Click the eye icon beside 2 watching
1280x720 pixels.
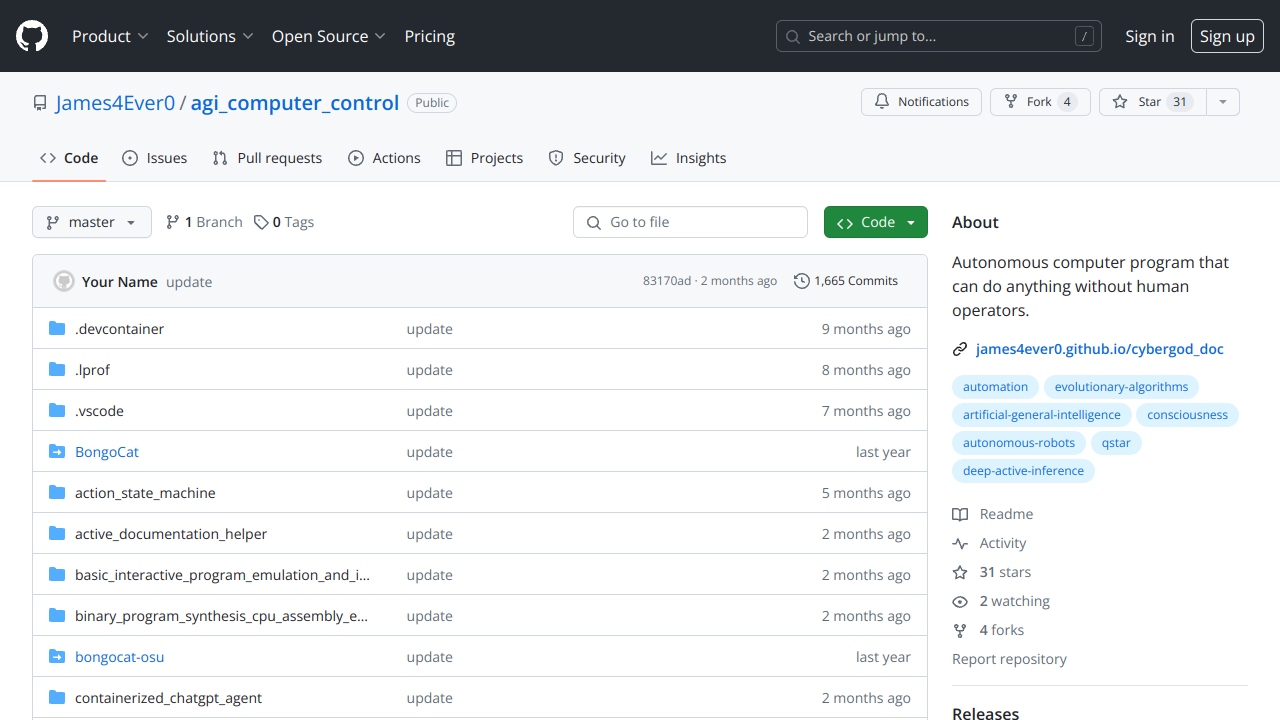click(960, 601)
